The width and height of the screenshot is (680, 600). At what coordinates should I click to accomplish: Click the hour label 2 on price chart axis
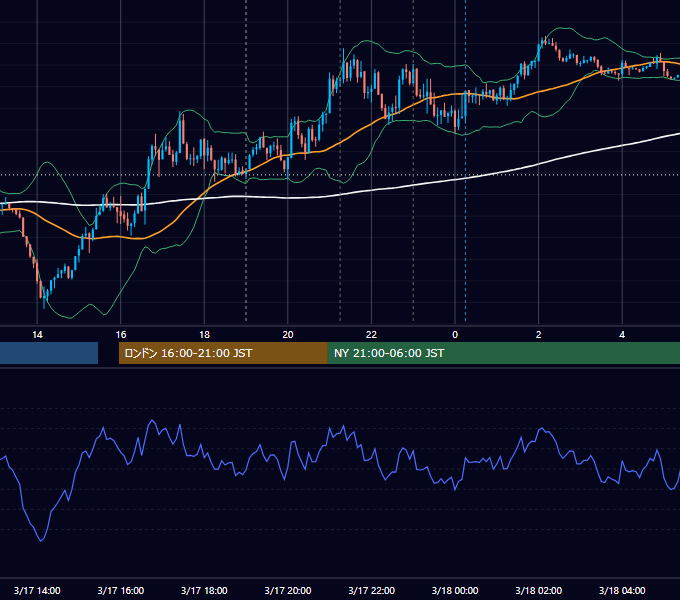point(539,335)
